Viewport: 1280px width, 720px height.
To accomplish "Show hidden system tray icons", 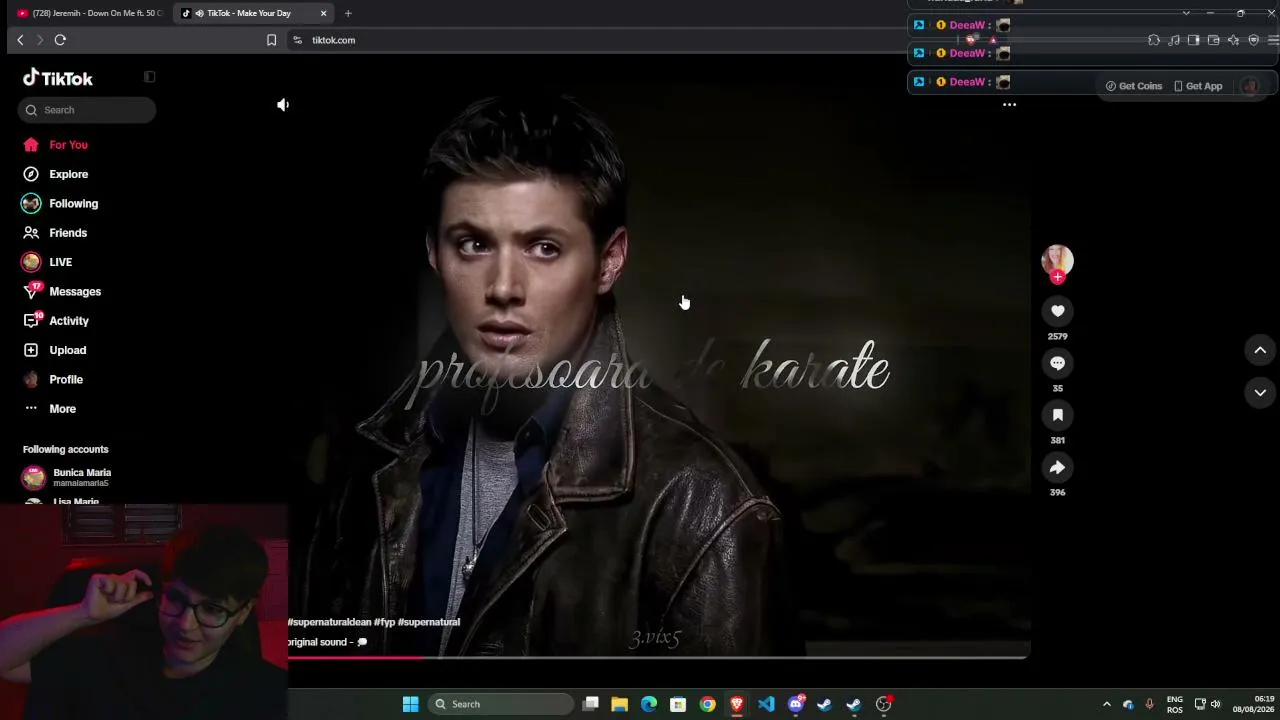I will 1106,704.
